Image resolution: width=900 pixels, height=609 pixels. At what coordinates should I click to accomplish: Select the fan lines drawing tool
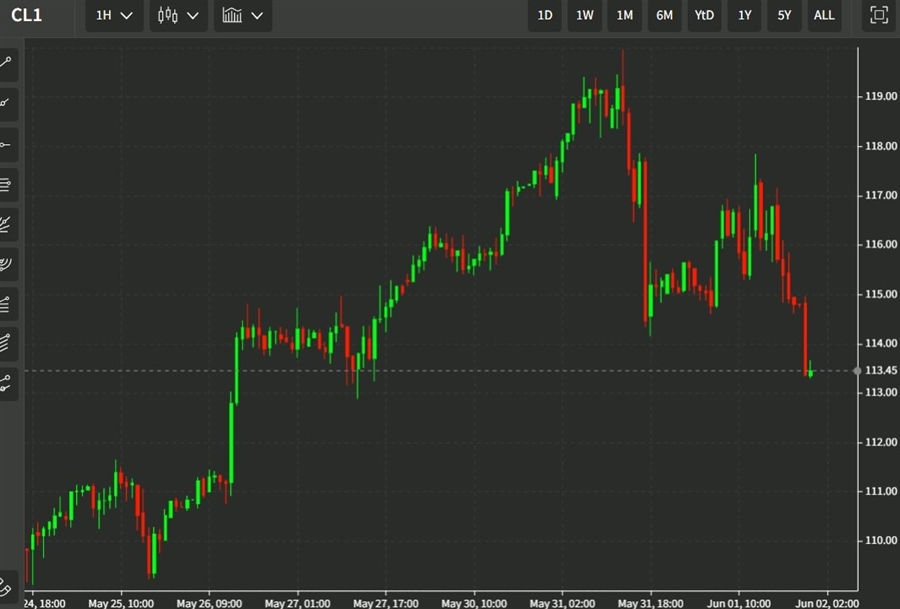pos(7,224)
